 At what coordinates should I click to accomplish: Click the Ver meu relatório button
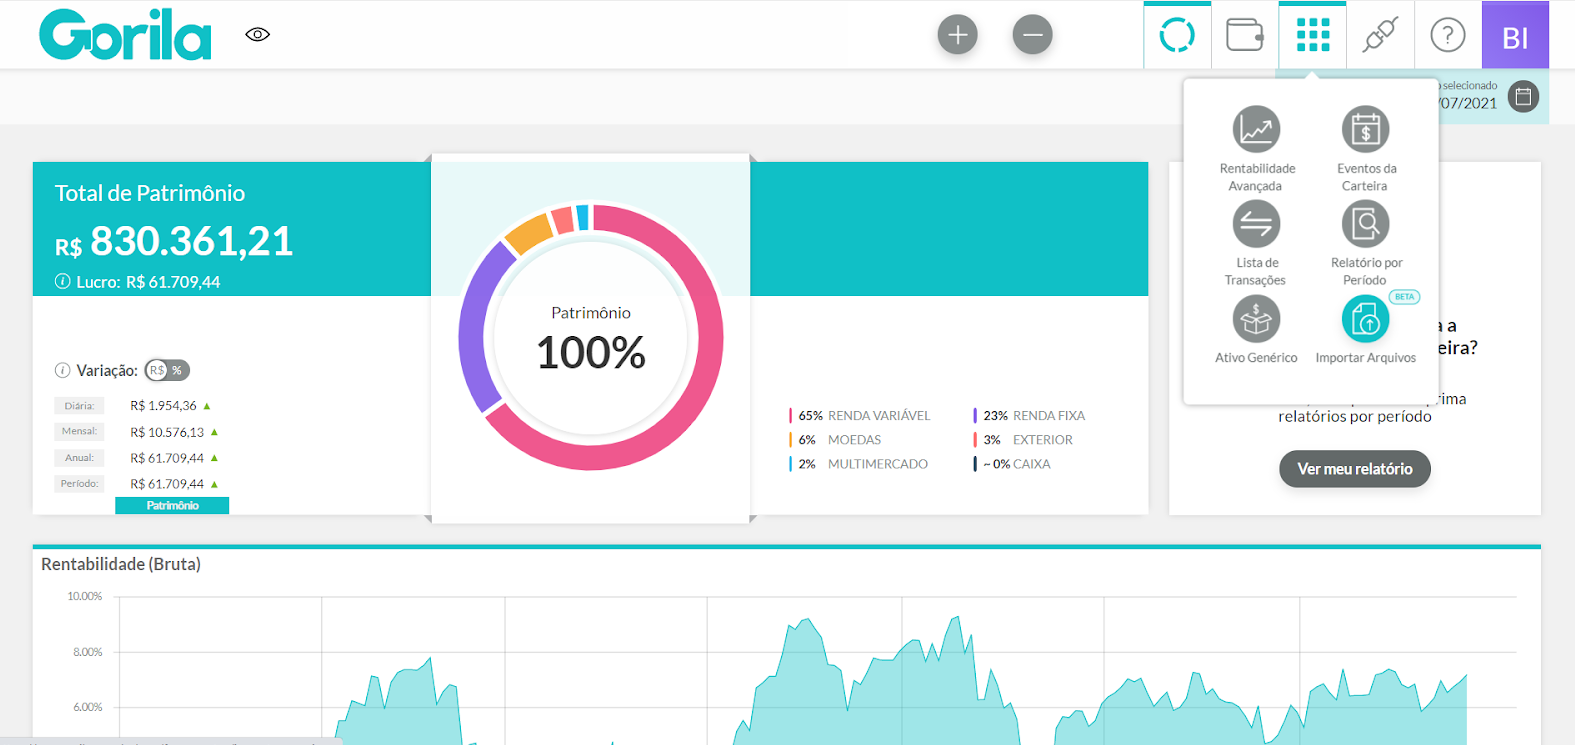tap(1355, 469)
